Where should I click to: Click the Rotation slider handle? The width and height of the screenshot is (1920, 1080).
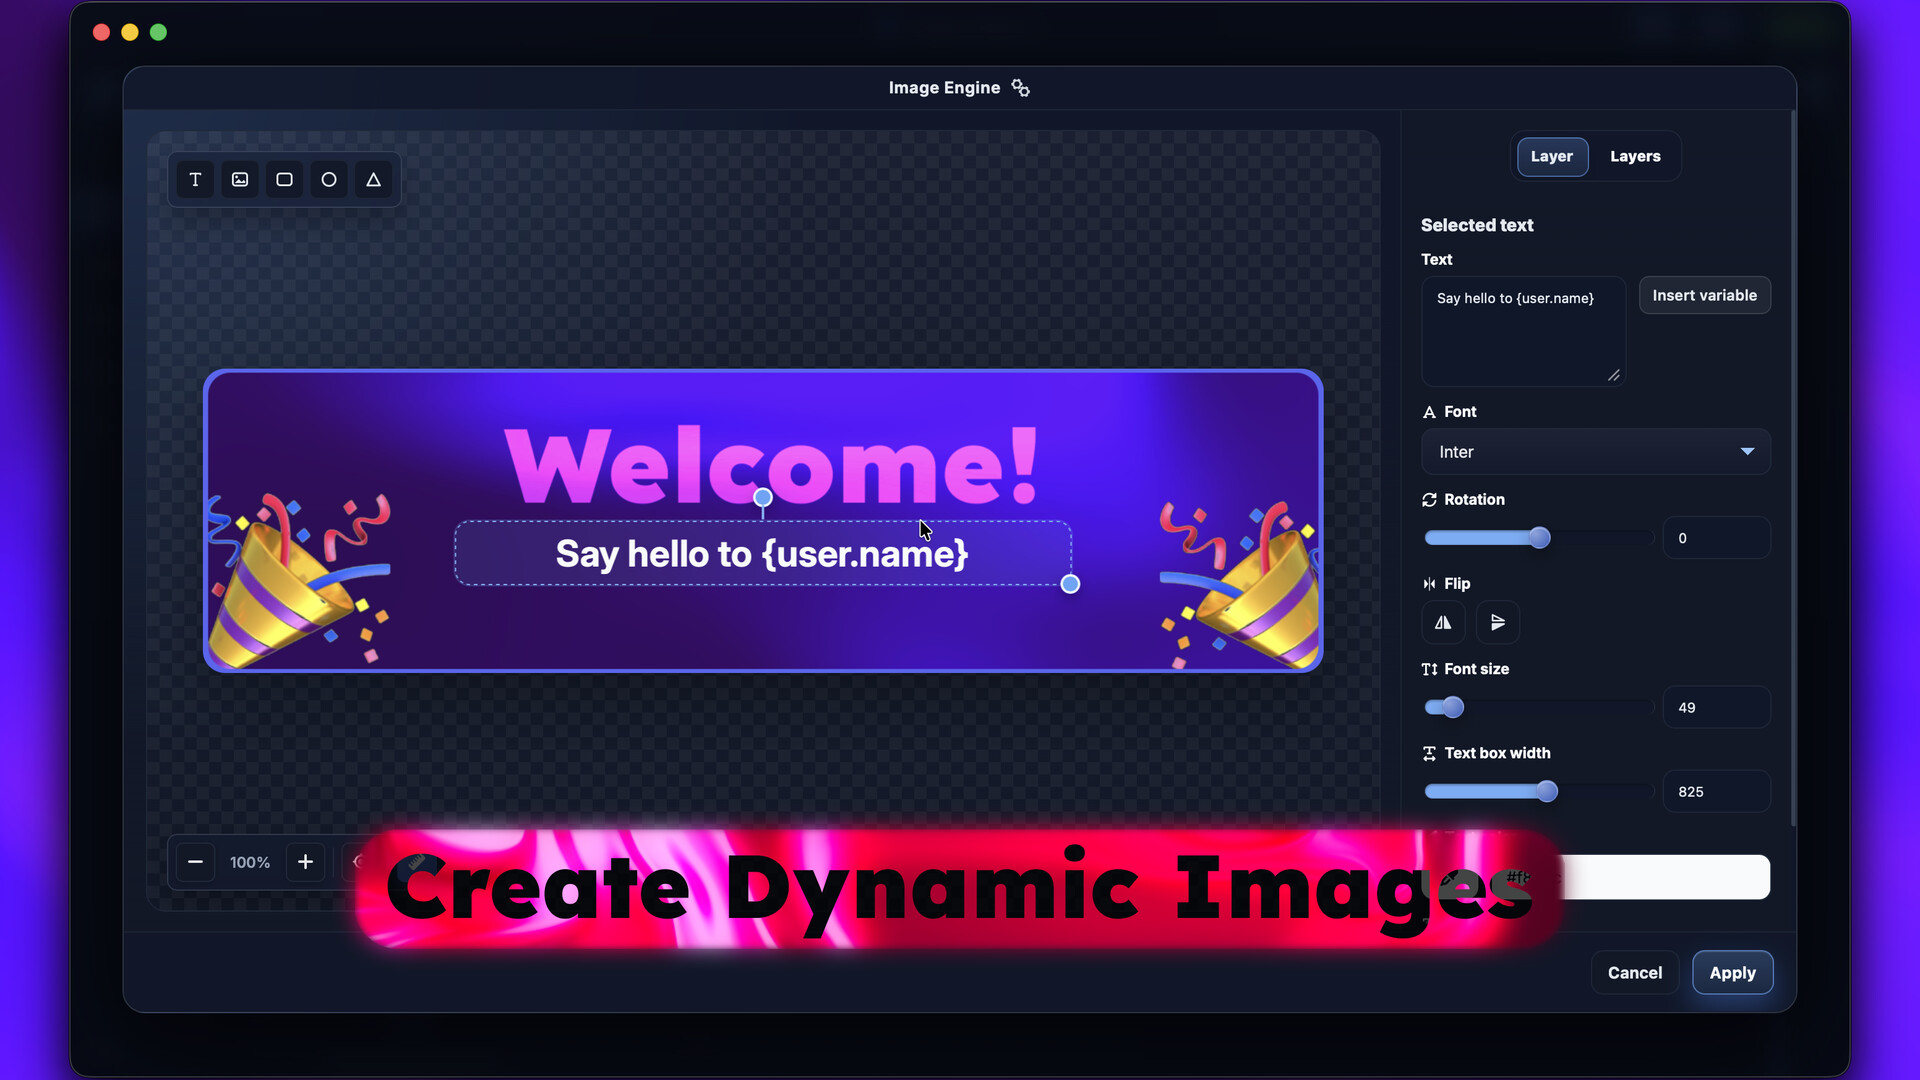click(1539, 538)
